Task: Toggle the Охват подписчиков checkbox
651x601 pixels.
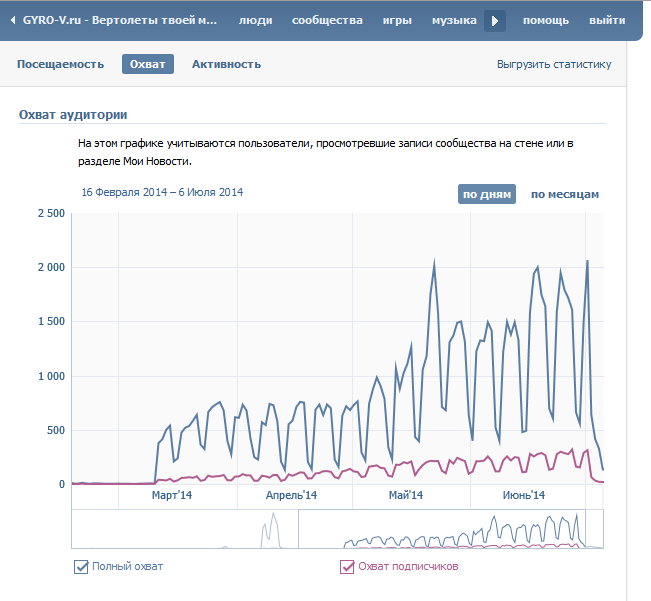Action: click(347, 567)
